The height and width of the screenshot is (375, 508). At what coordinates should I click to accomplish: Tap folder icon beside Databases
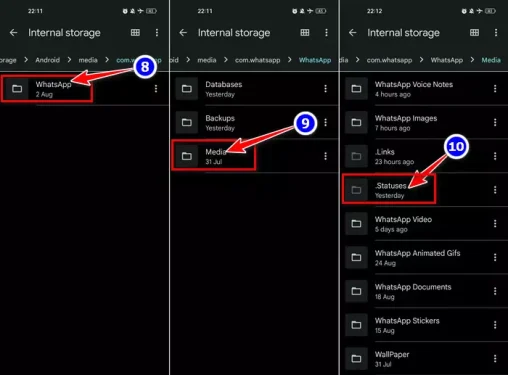pos(187,89)
